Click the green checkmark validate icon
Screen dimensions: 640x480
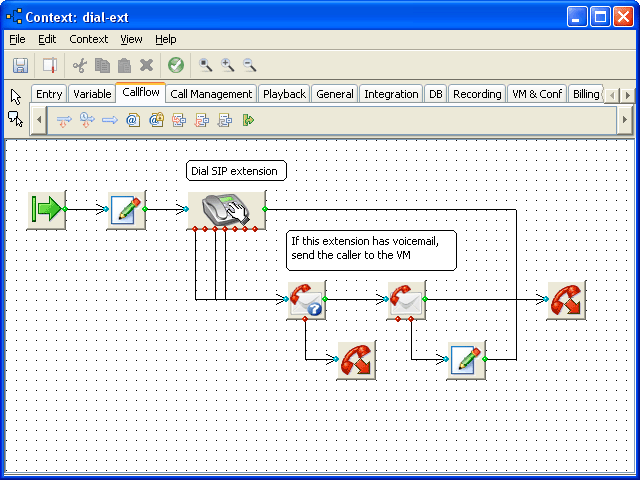coord(176,66)
